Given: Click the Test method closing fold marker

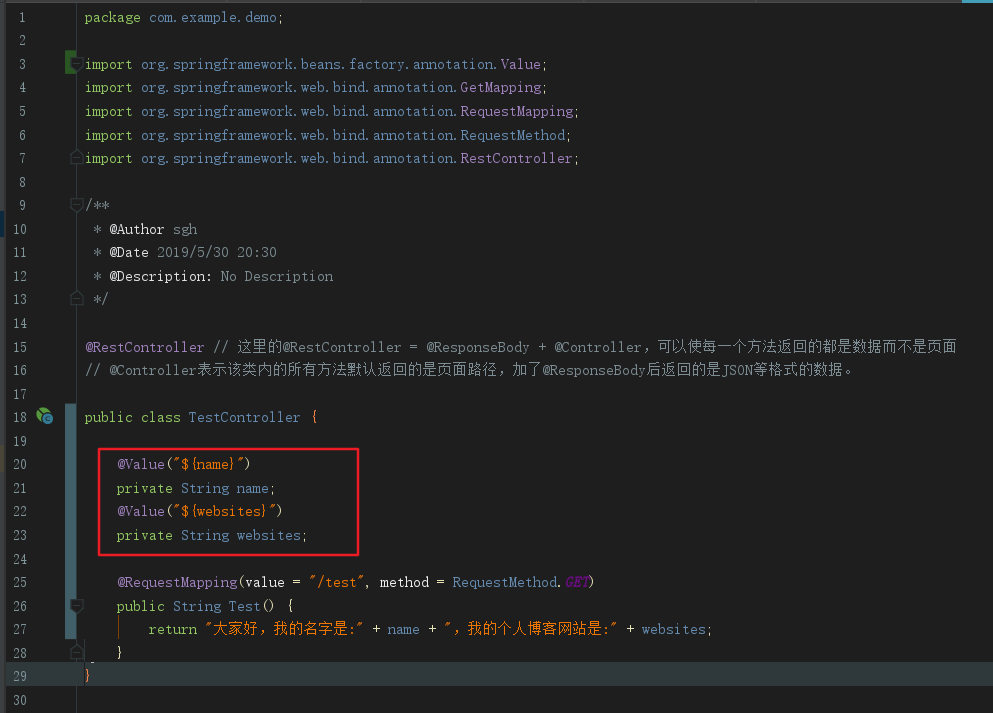Looking at the screenshot, I should point(76,652).
